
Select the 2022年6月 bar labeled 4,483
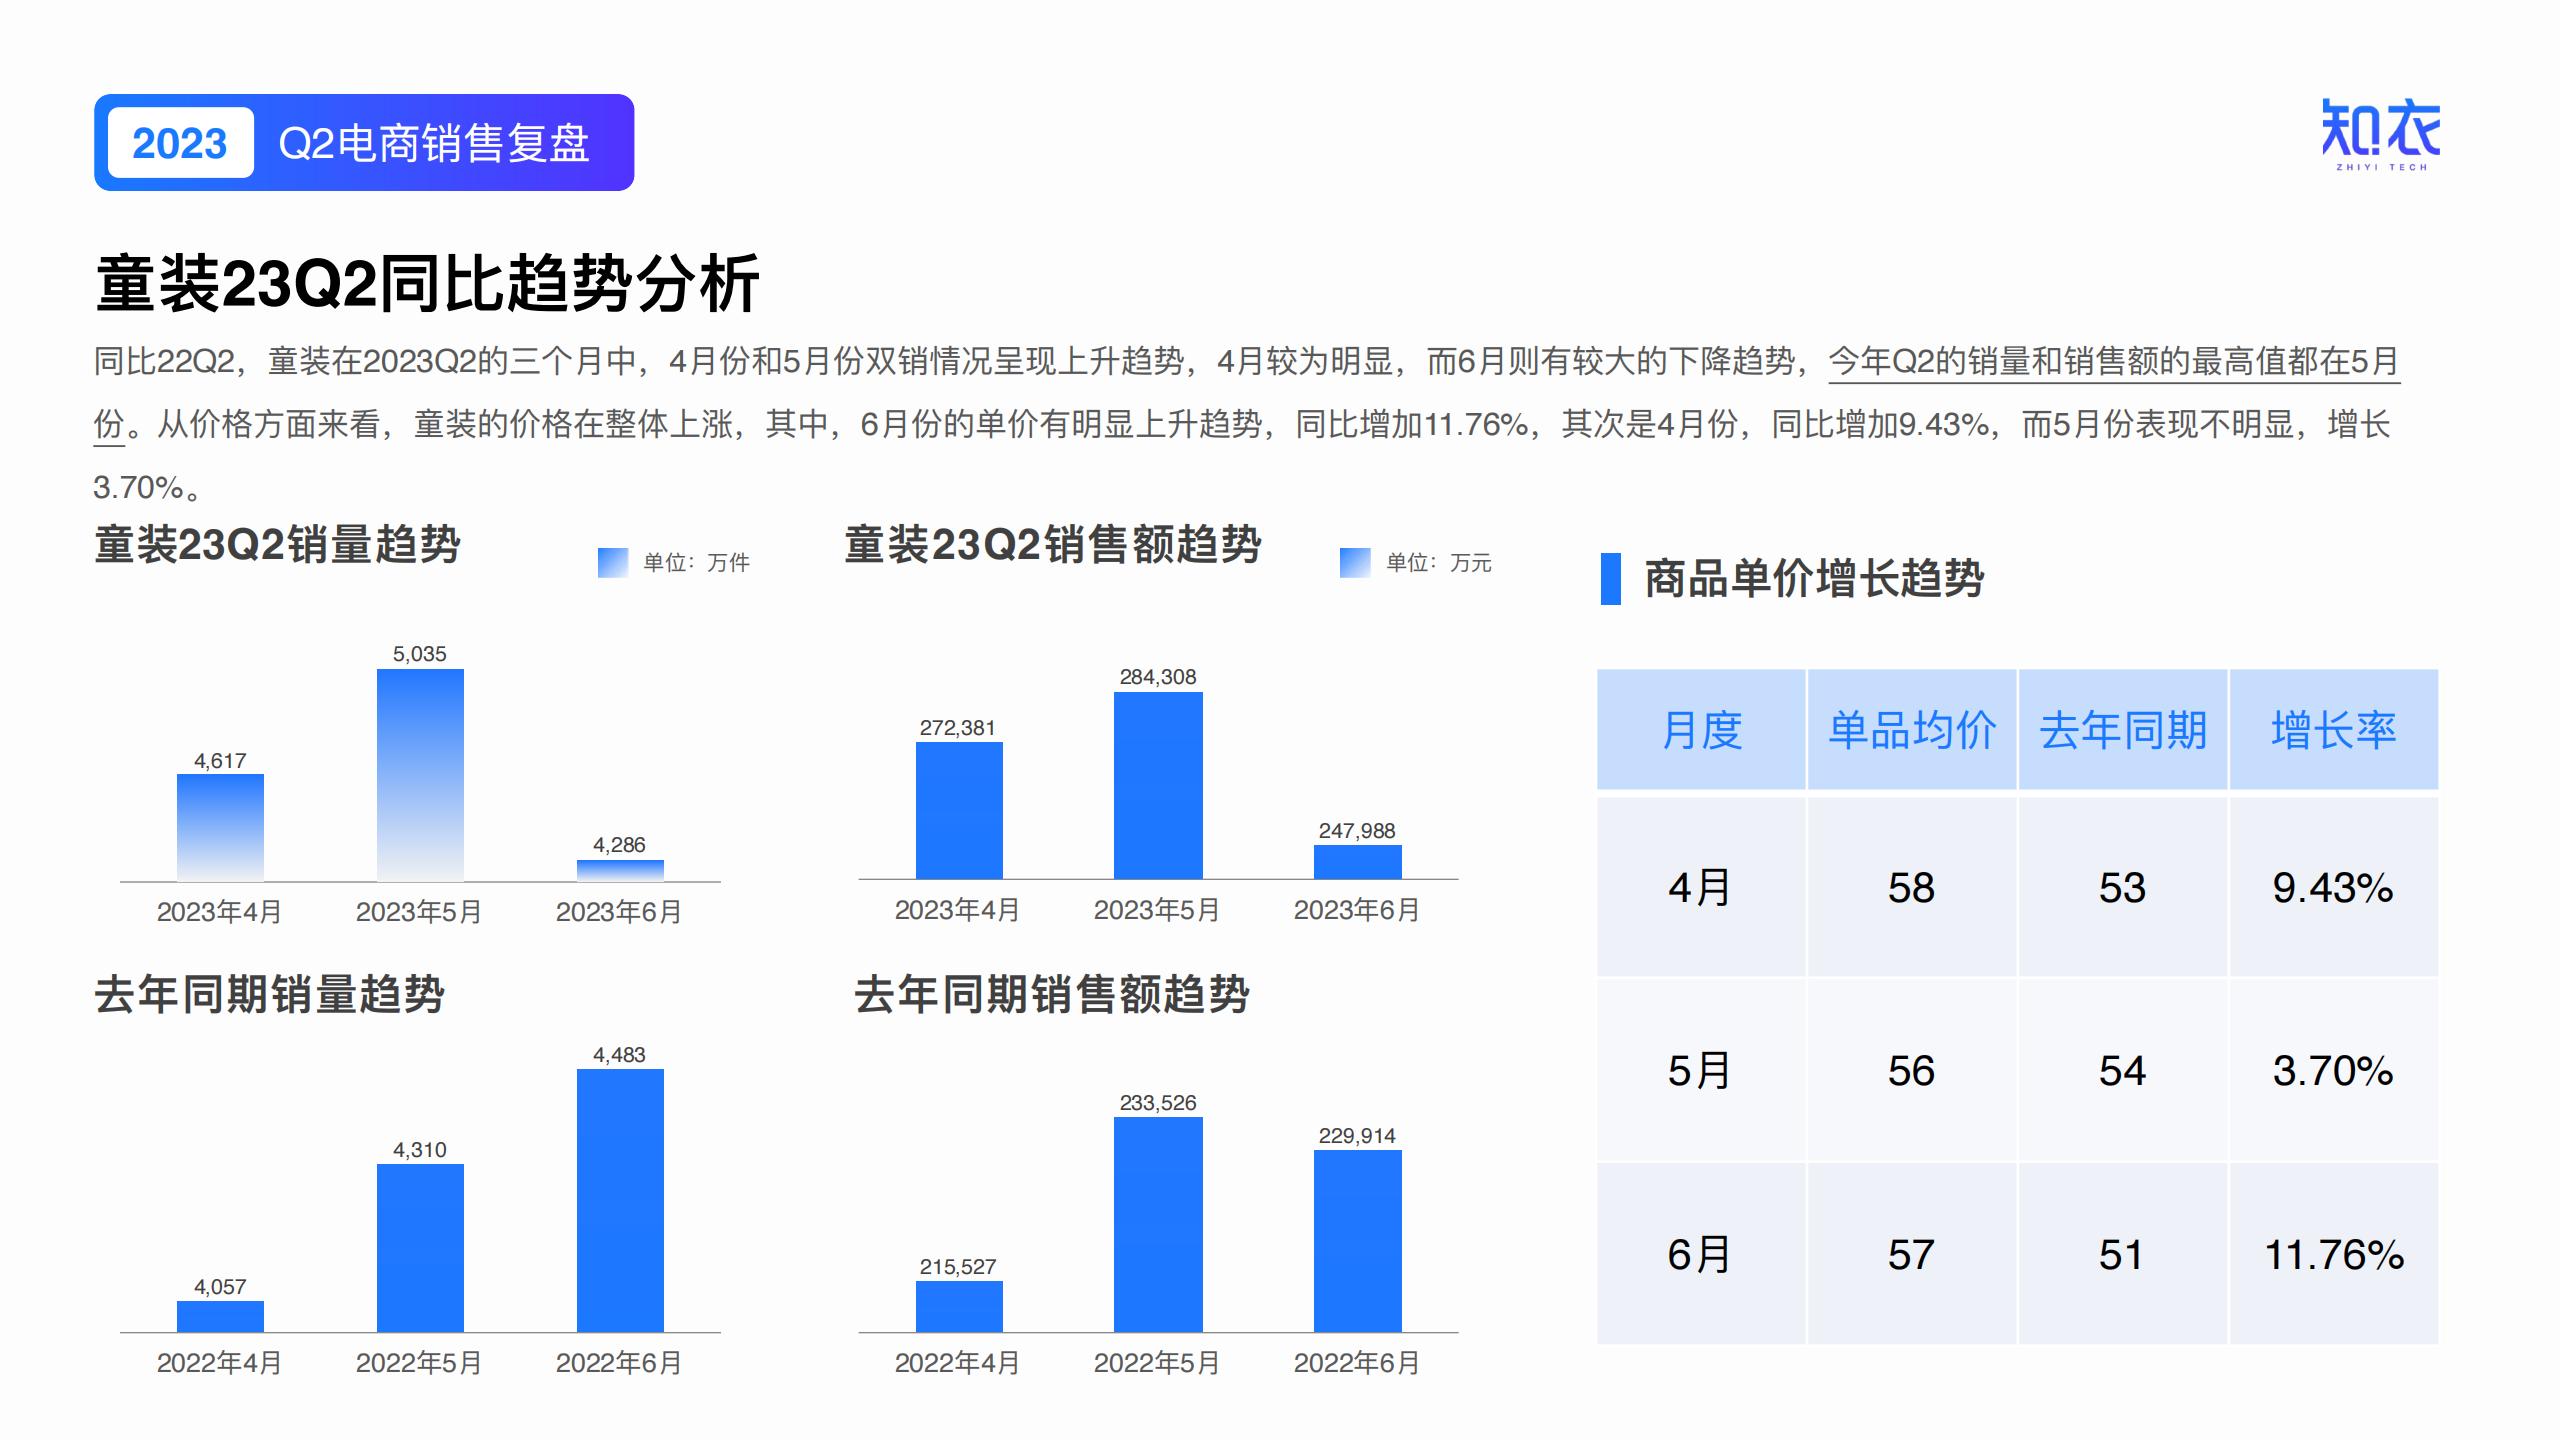tap(620, 1200)
